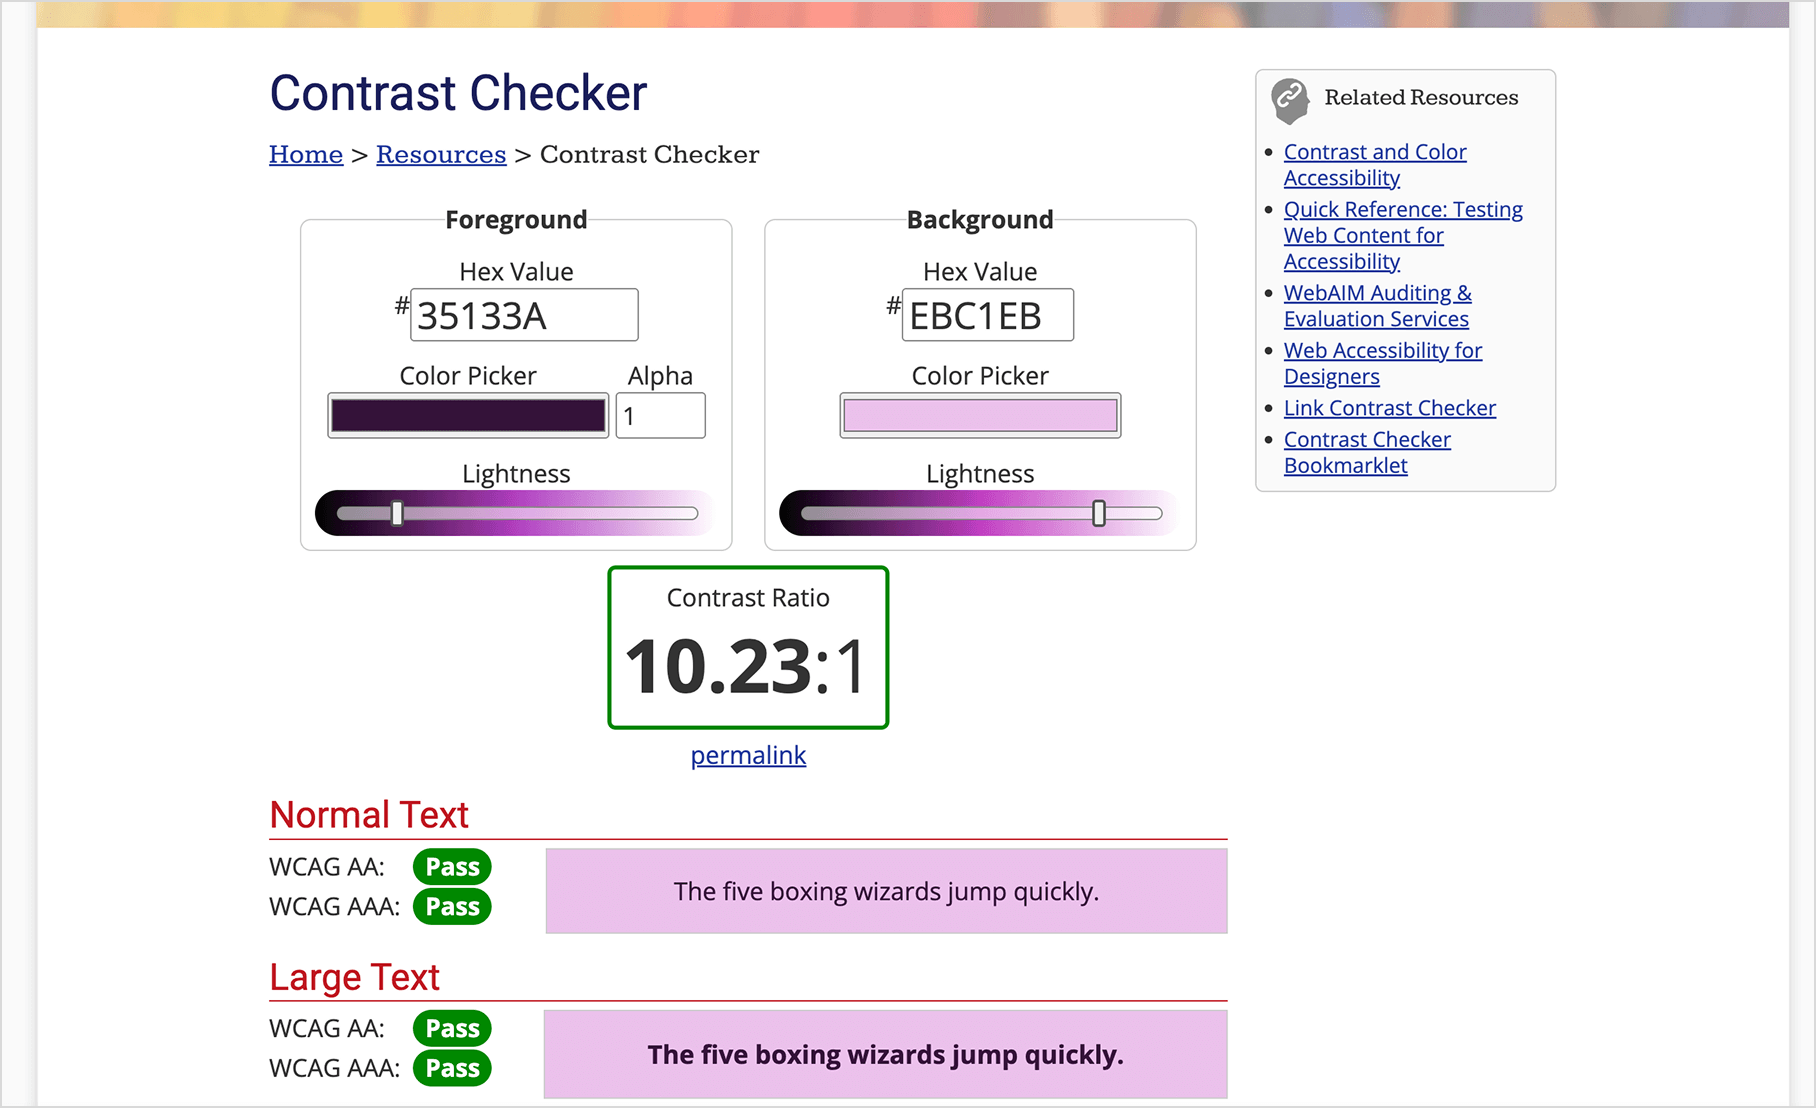The height and width of the screenshot is (1108, 1816).
Task: Select the foreground Hex Value field
Action: pos(523,314)
